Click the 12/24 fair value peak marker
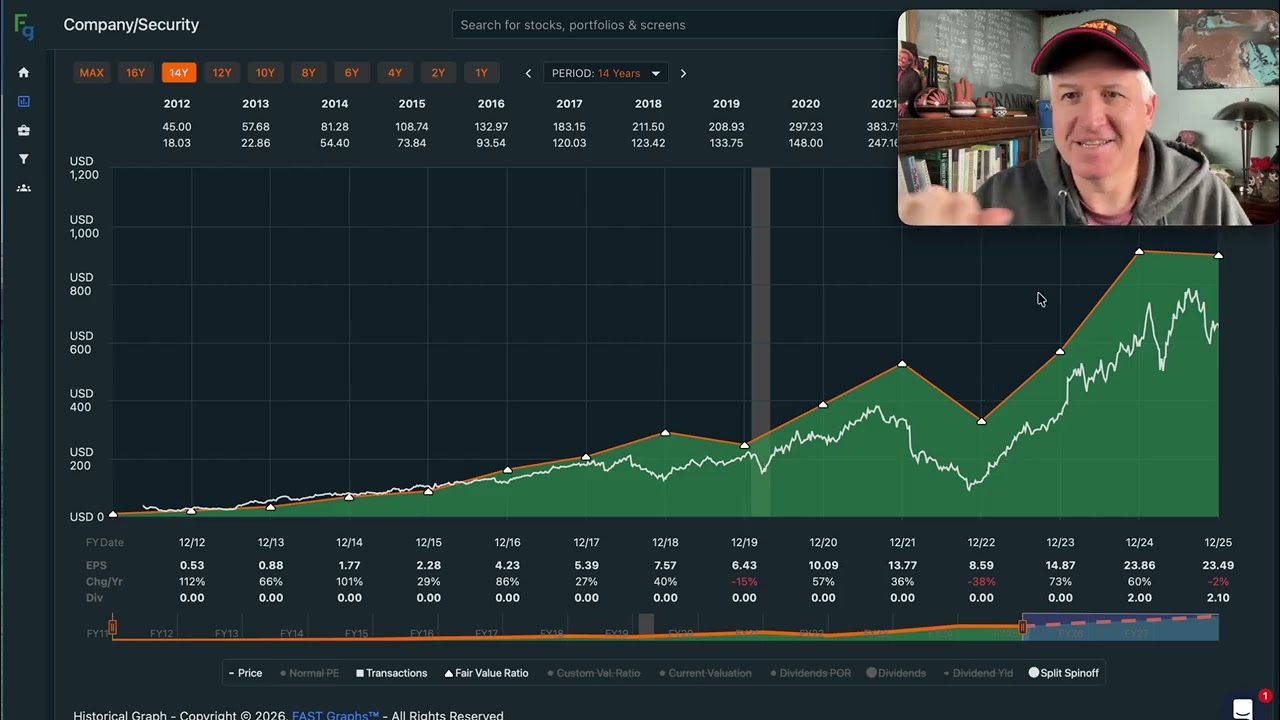The image size is (1280, 720). [x=1139, y=252]
